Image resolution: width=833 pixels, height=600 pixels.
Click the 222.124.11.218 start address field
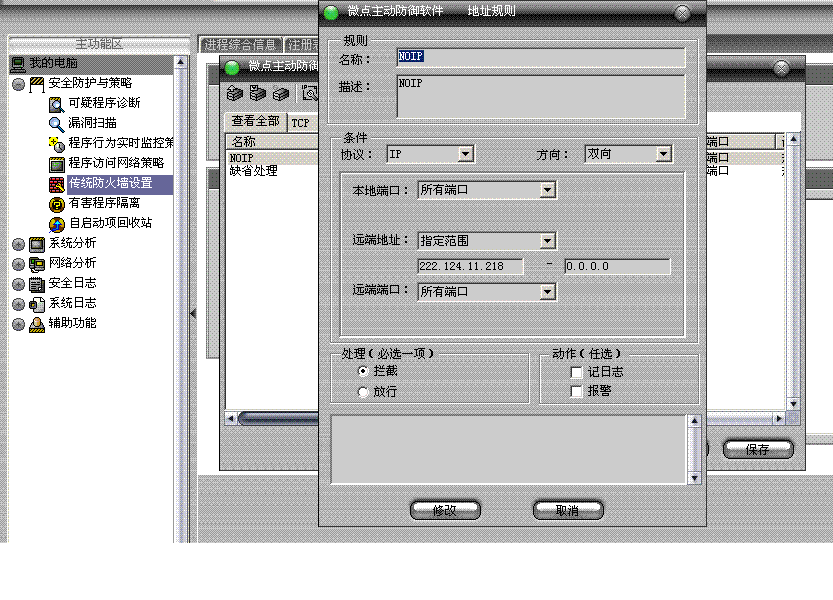pyautogui.click(x=470, y=267)
